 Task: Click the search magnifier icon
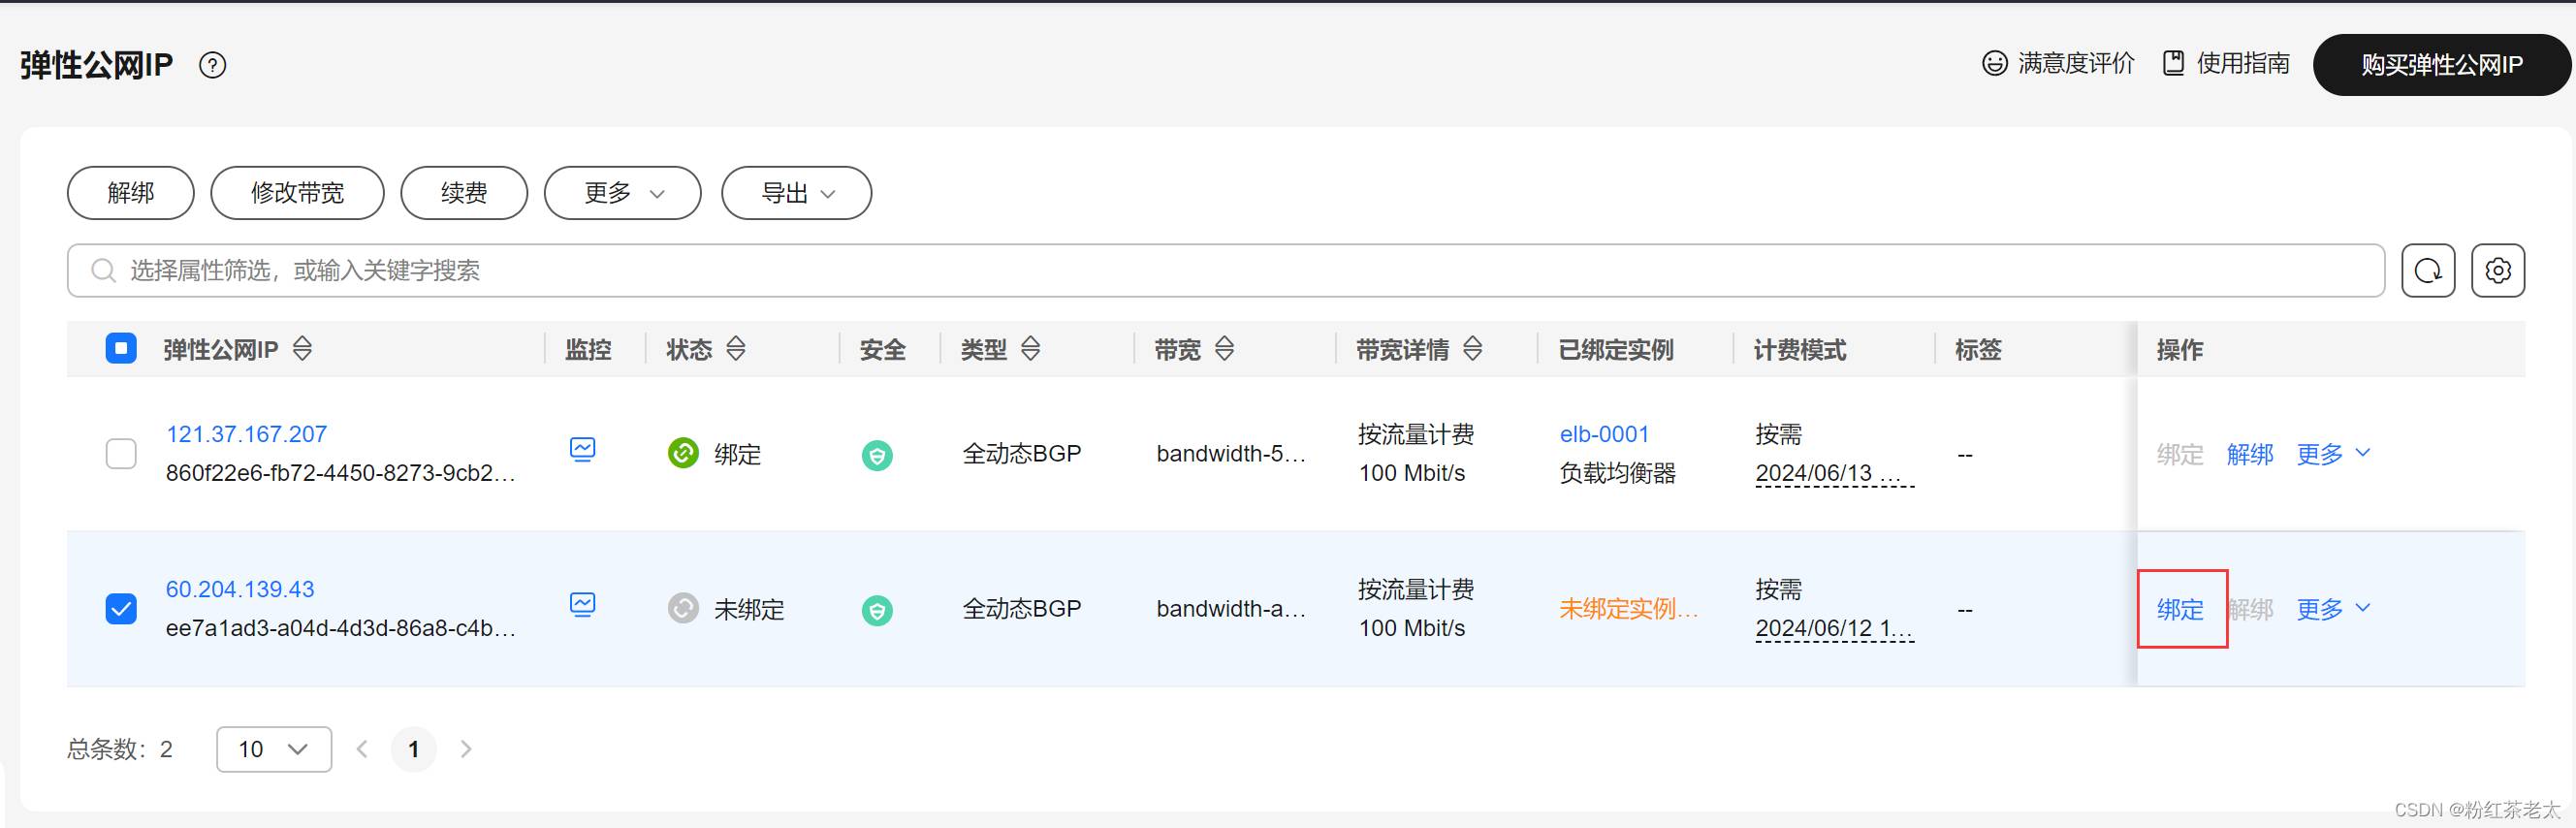point(103,271)
